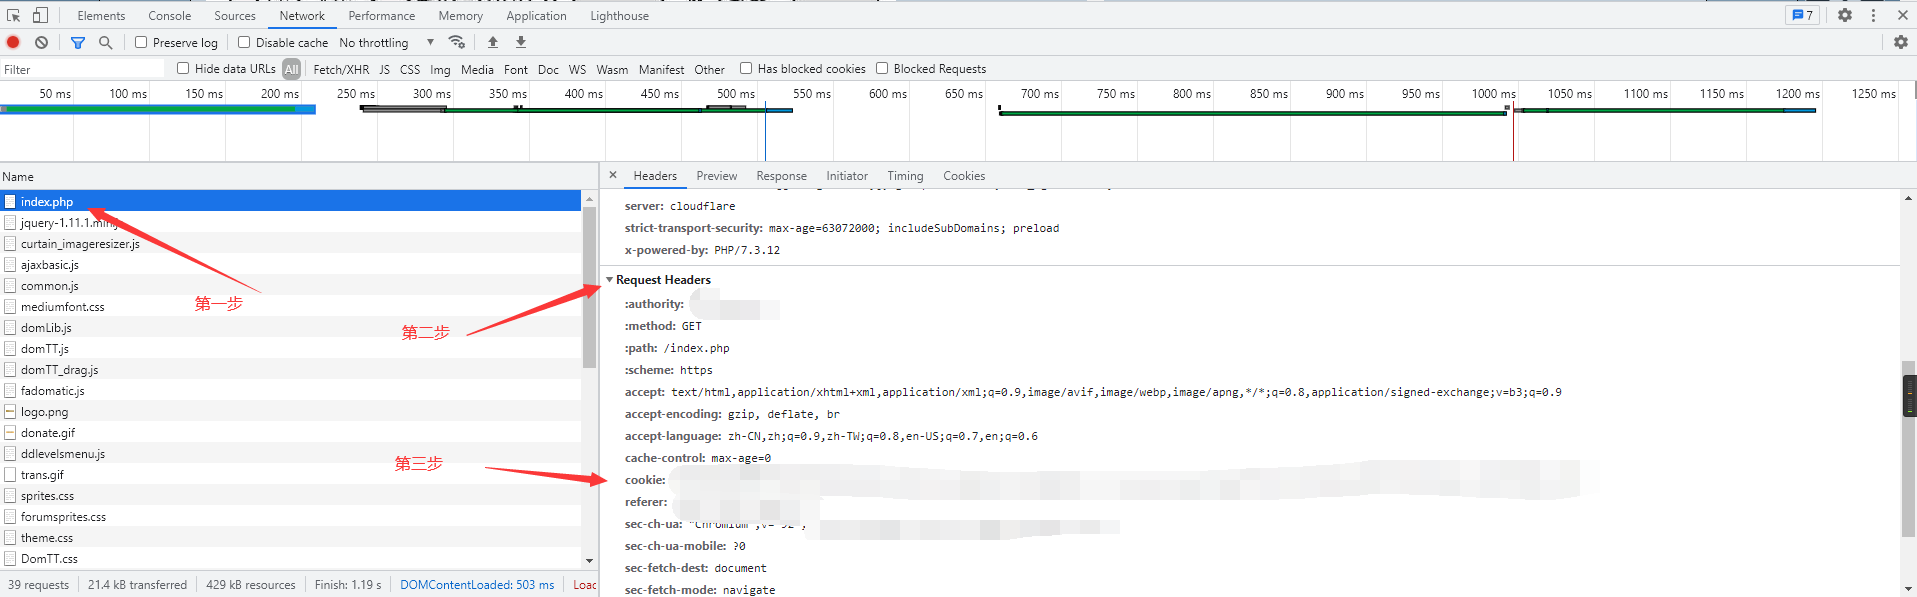Screen dimensions: 1917x597
Task: Export HAR file with download arrow
Action: tap(521, 42)
